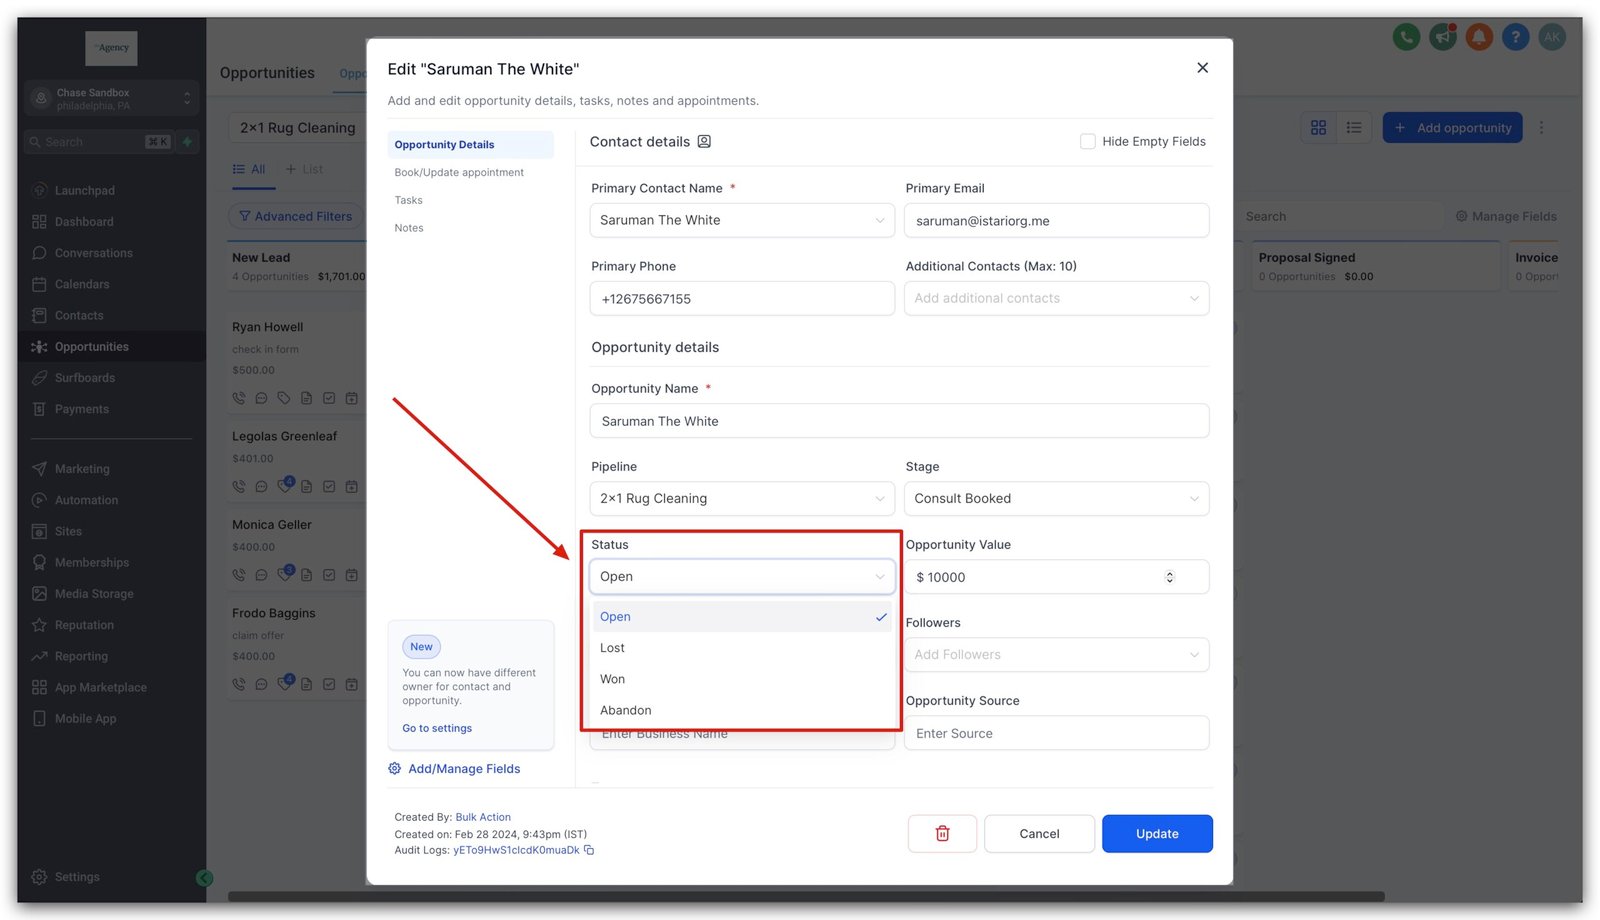Adjust the Opportunity Value stepper arrows
This screenshot has height=920, width=1600.
1169,577
